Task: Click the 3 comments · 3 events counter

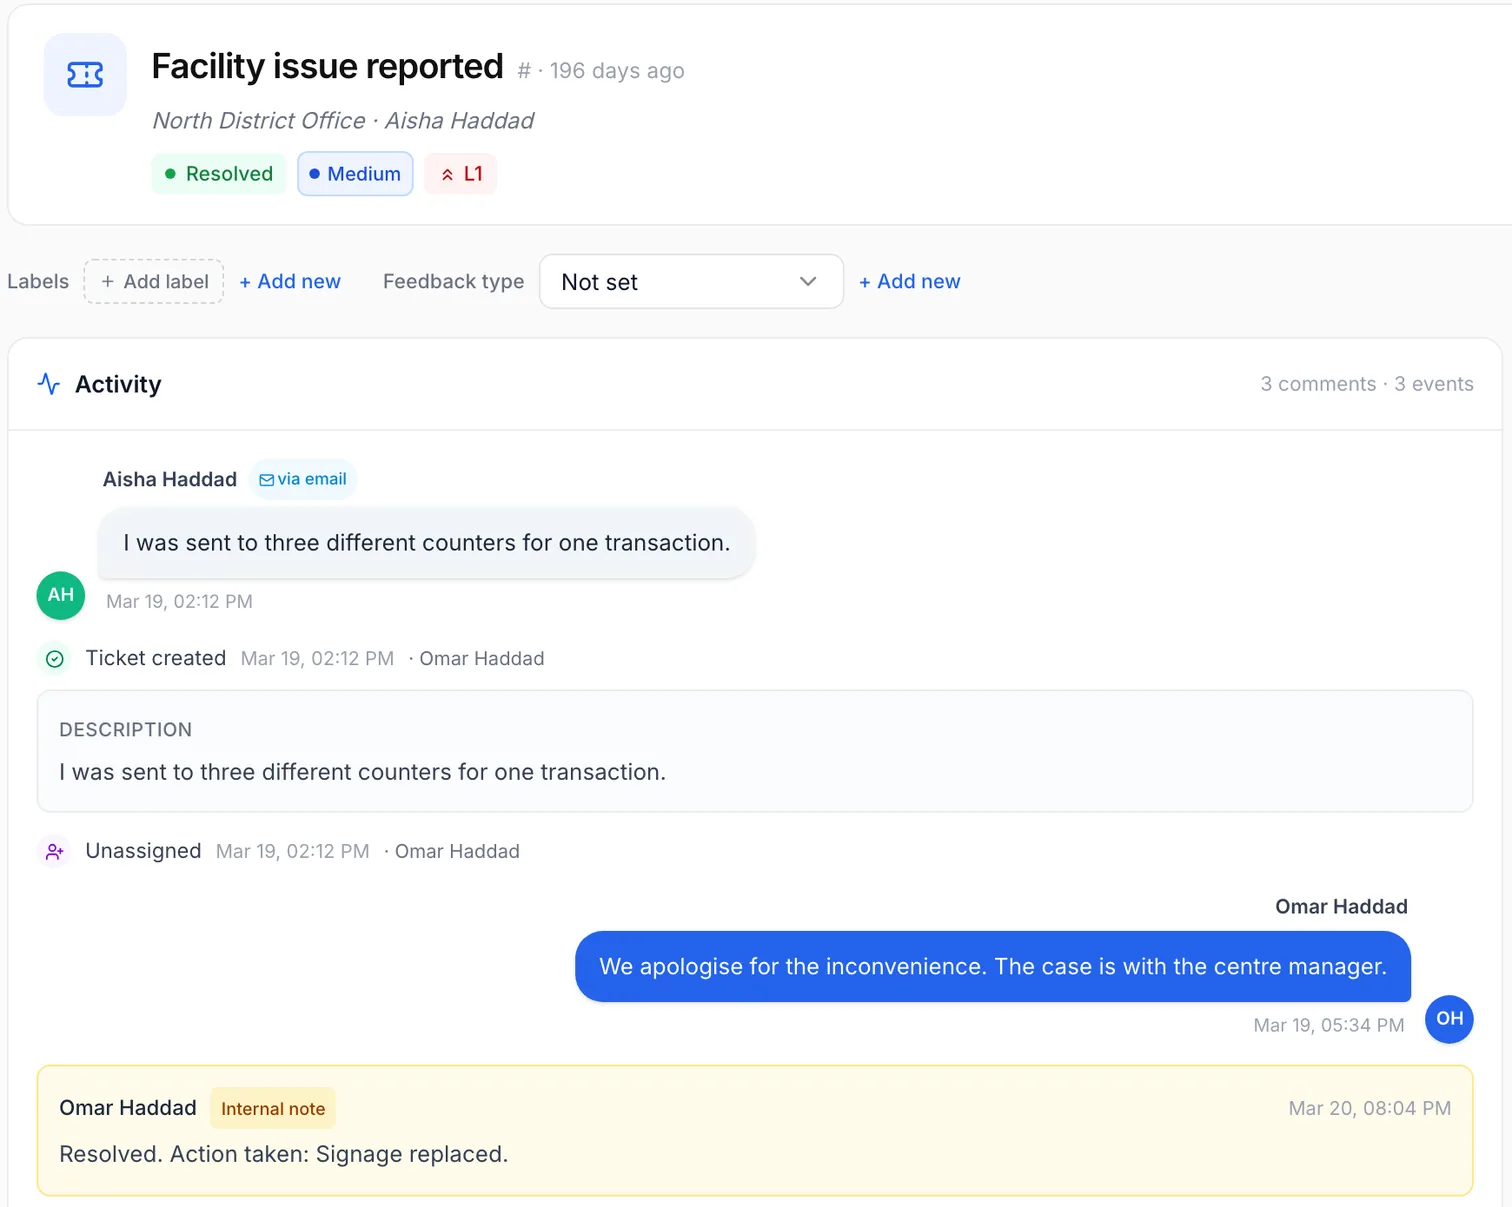Action: tap(1367, 384)
